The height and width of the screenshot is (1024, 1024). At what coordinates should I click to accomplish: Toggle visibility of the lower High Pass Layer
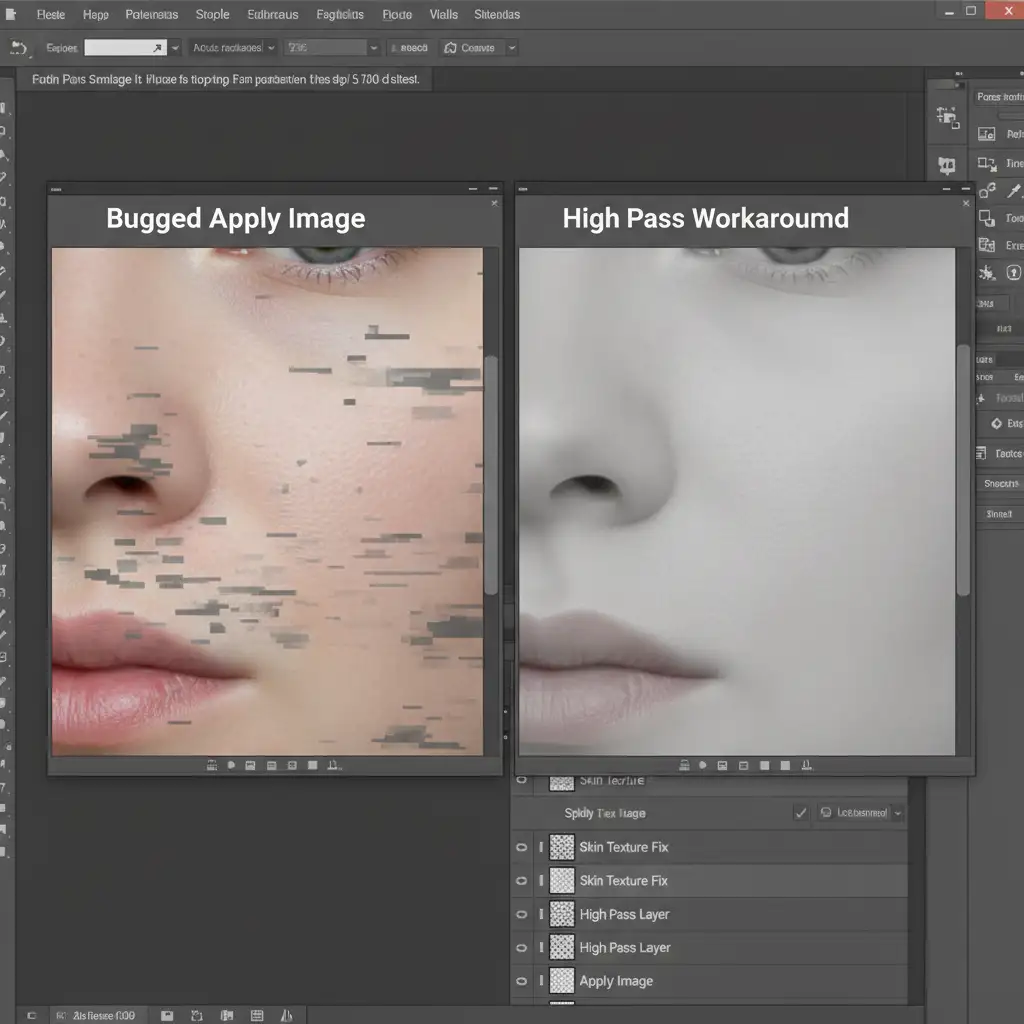[521, 948]
